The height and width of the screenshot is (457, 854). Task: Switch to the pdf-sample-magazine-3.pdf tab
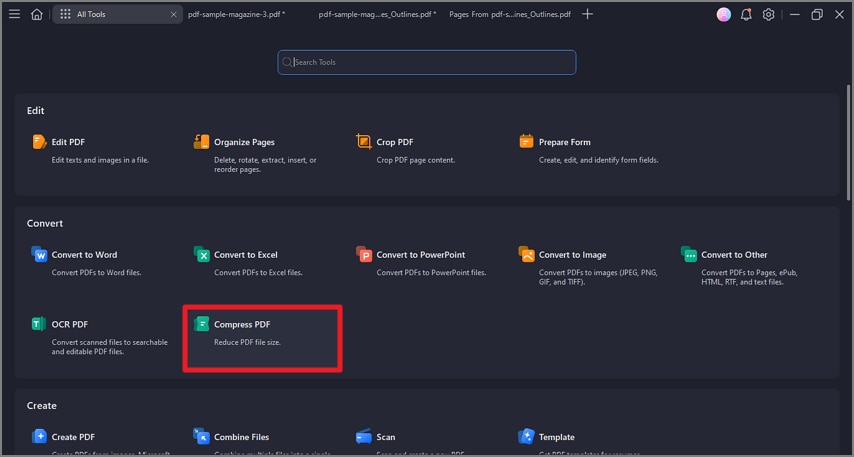coord(236,15)
